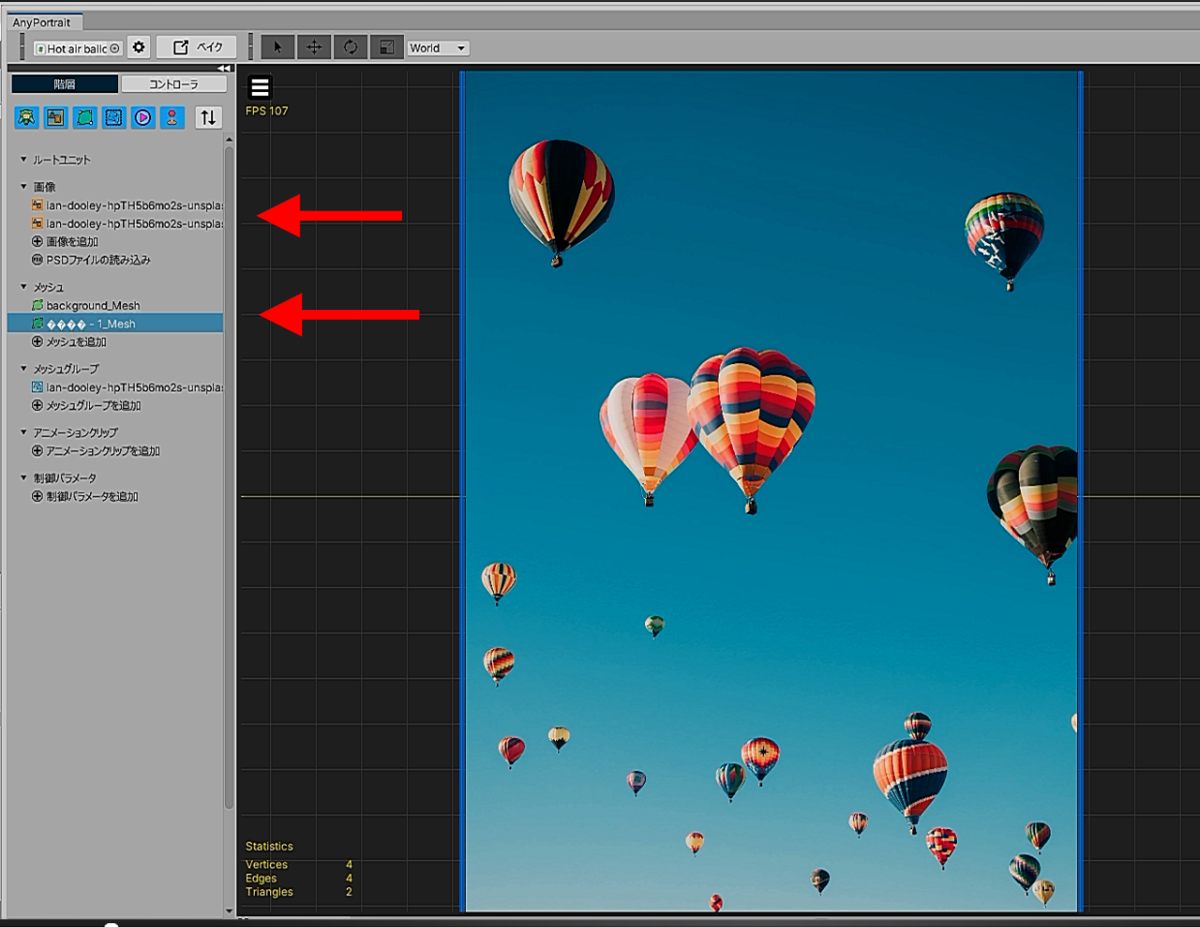This screenshot has width=1200, height=927.
Task: Switch to the コントローラ tab
Action: pos(174,85)
